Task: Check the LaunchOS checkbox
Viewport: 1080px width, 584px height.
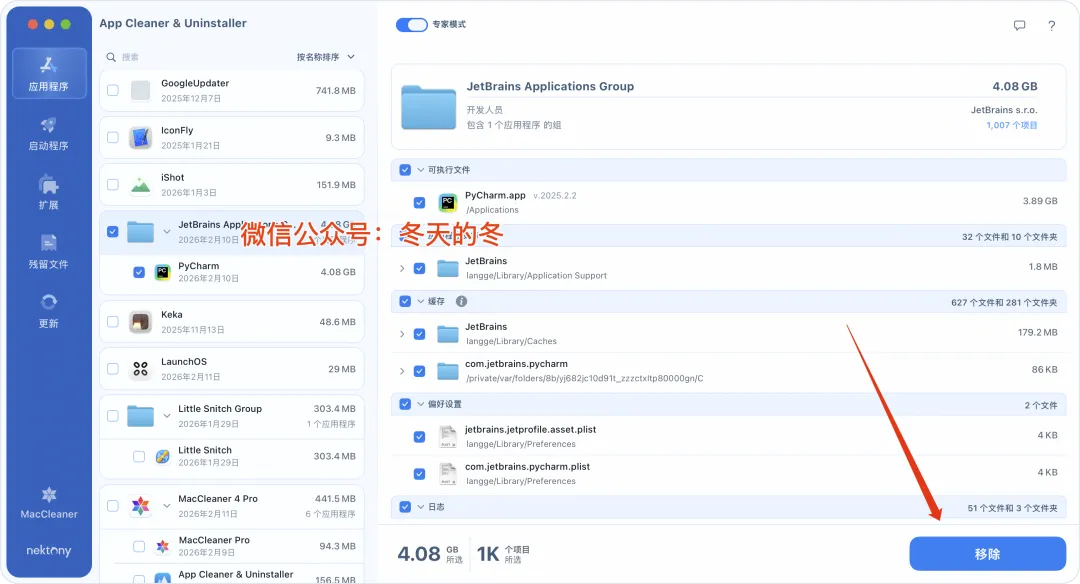Action: pos(113,369)
